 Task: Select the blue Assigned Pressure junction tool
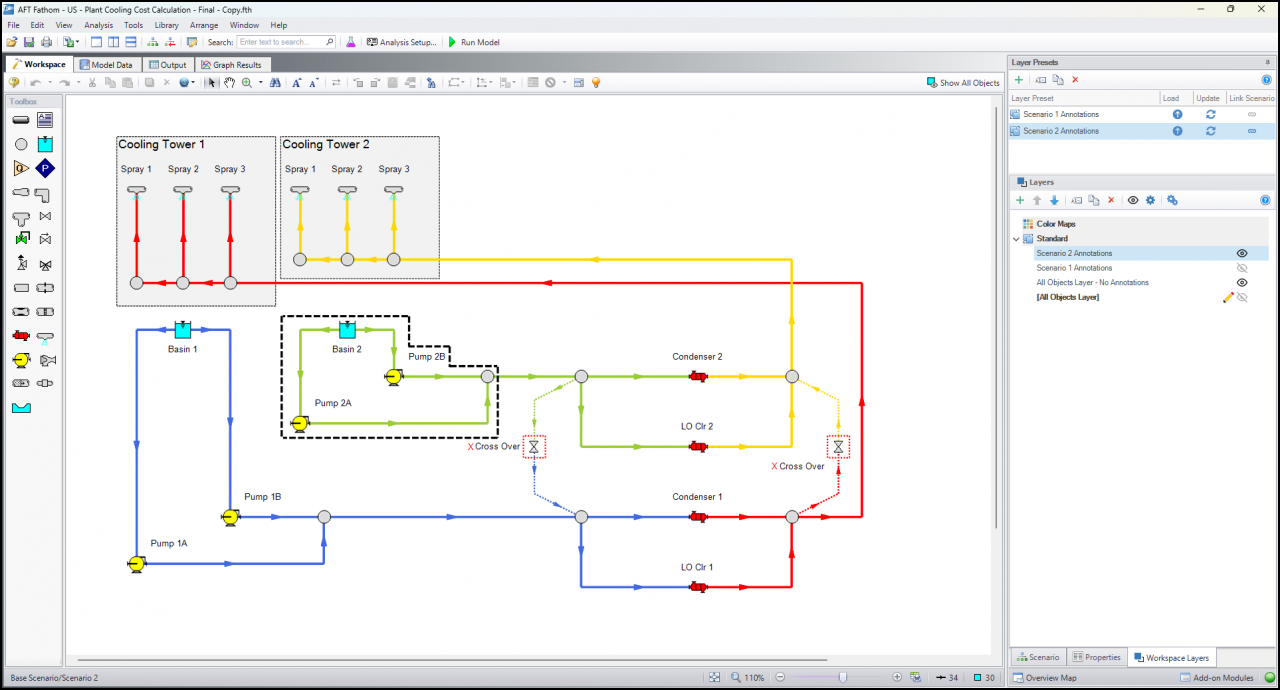[x=45, y=168]
